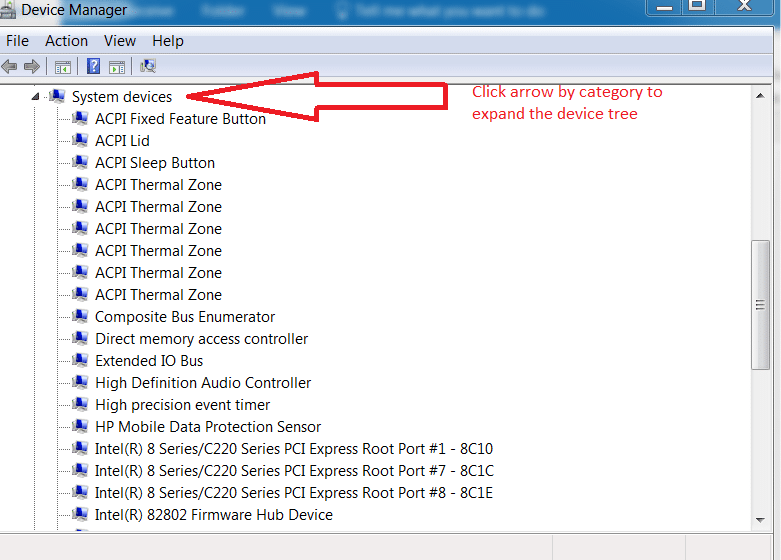The width and height of the screenshot is (781, 560).
Task: Open the Help menu
Action: pyautogui.click(x=168, y=41)
